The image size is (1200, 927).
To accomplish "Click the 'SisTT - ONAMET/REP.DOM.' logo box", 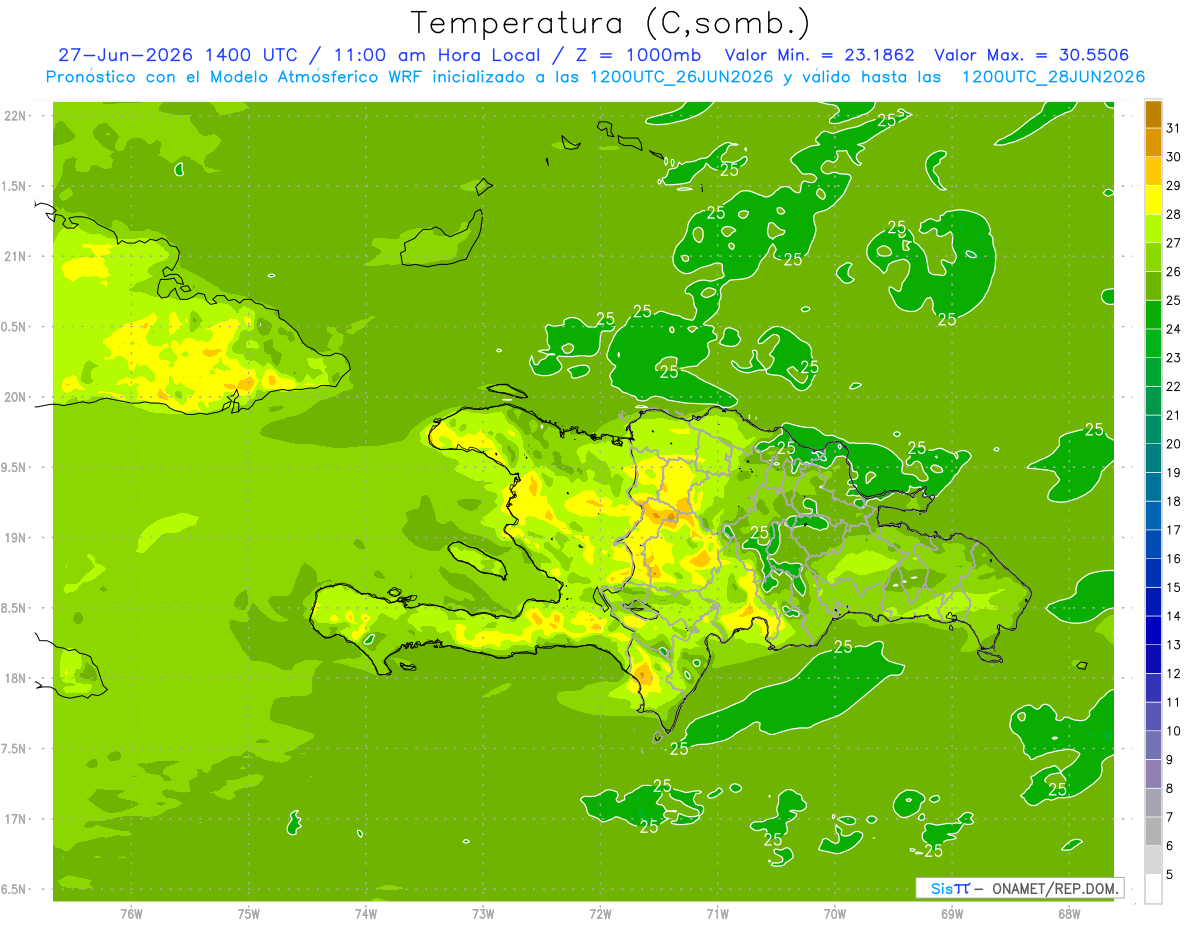I will click(x=1019, y=888).
